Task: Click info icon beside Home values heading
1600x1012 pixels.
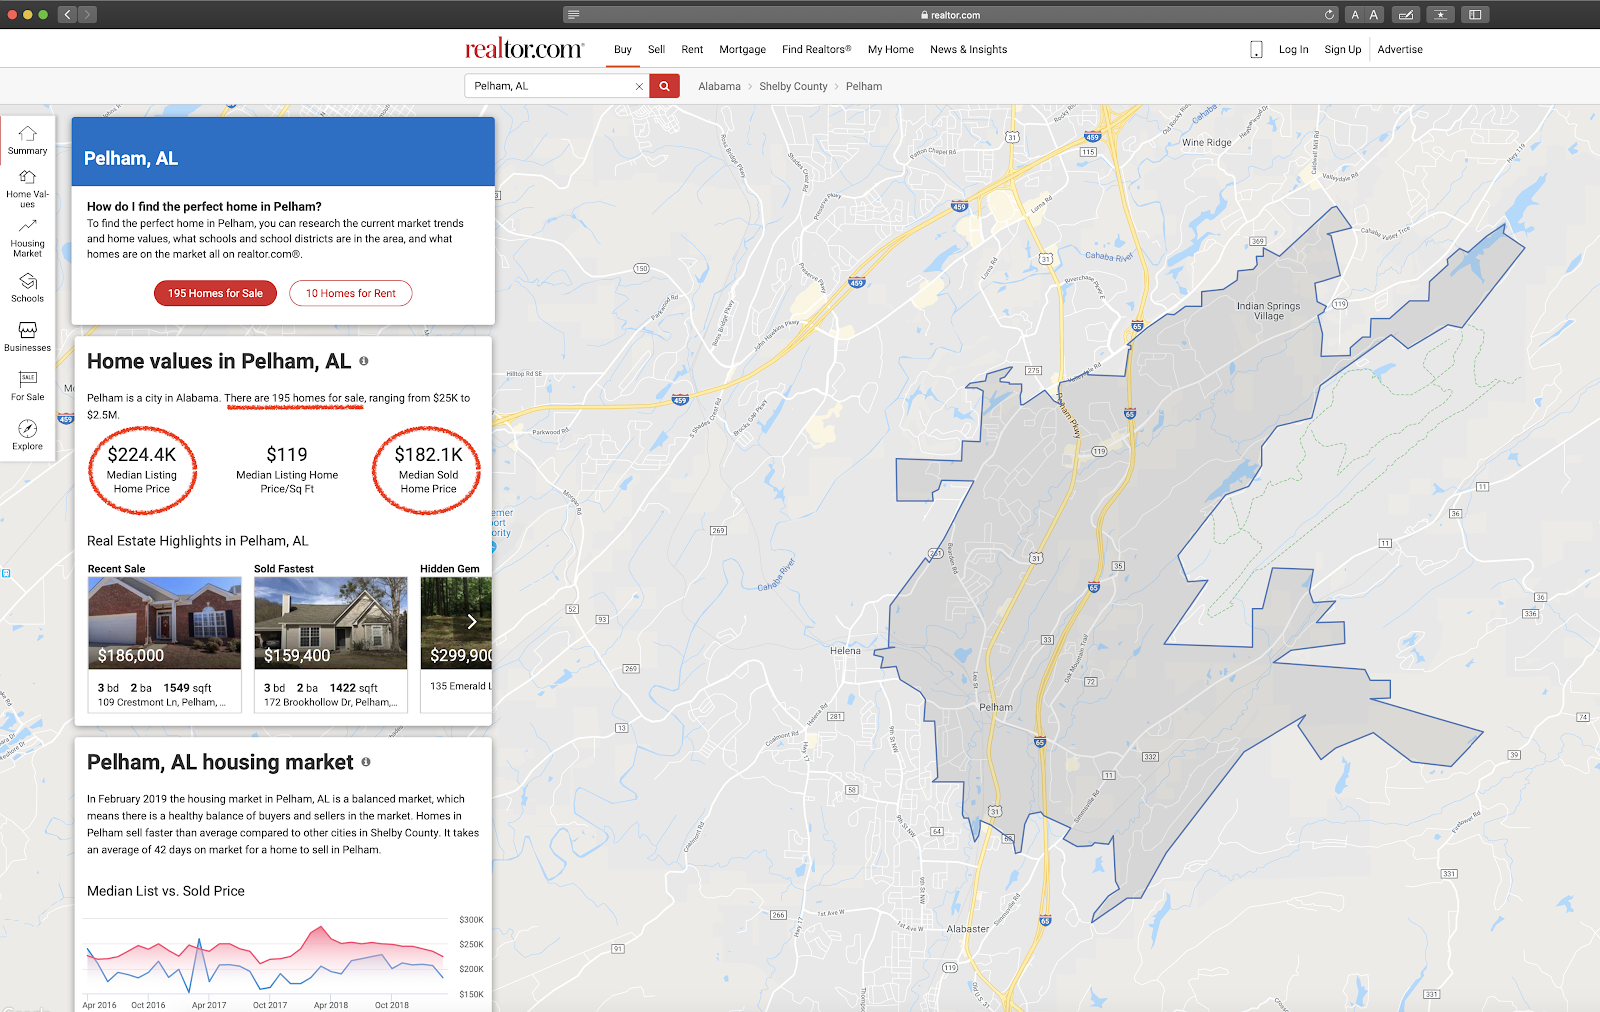Action: coord(364,361)
